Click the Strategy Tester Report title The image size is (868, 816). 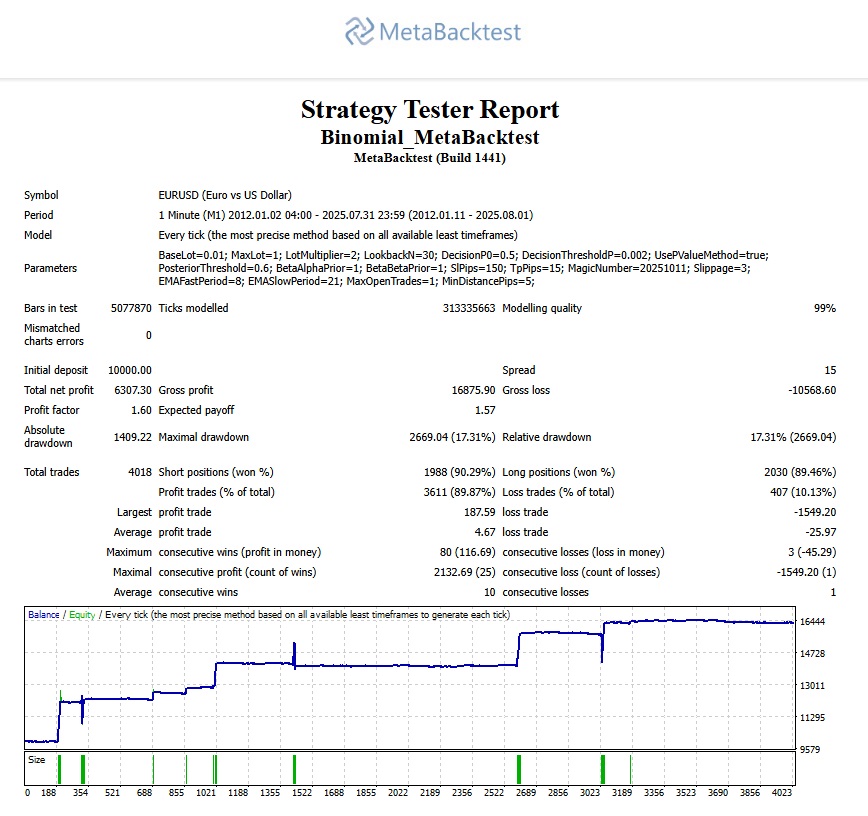(433, 110)
